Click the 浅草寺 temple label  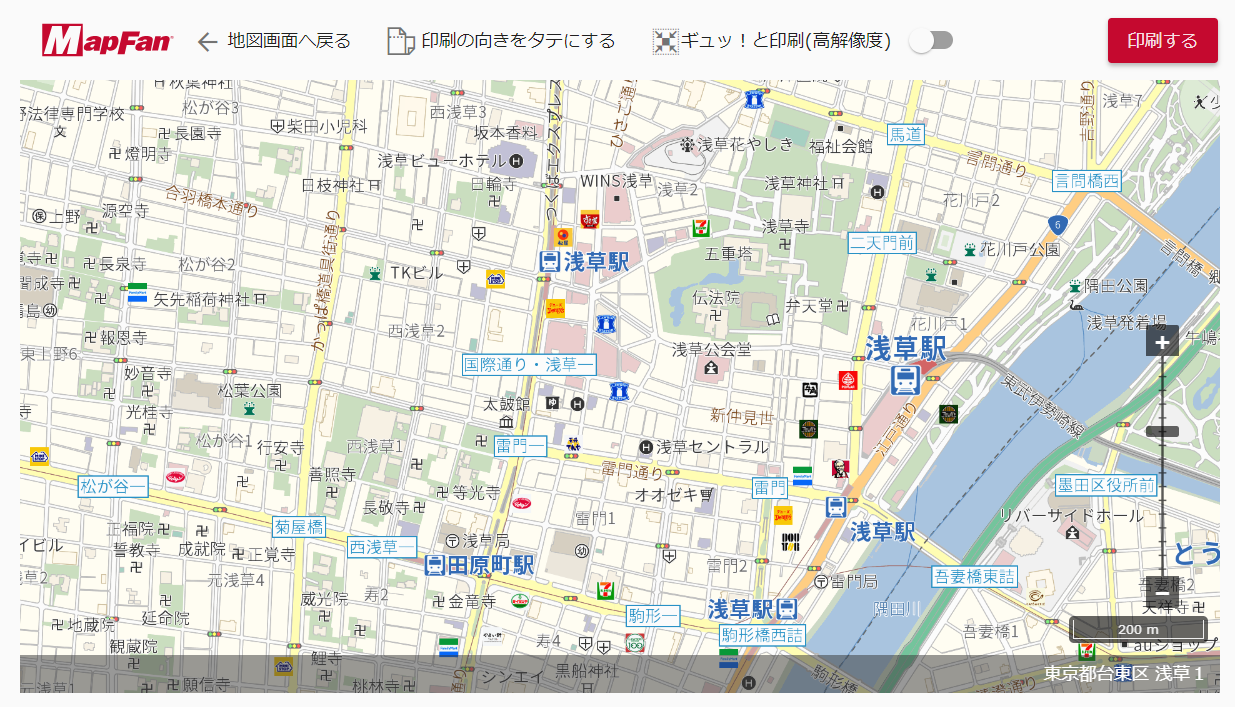[x=785, y=226]
